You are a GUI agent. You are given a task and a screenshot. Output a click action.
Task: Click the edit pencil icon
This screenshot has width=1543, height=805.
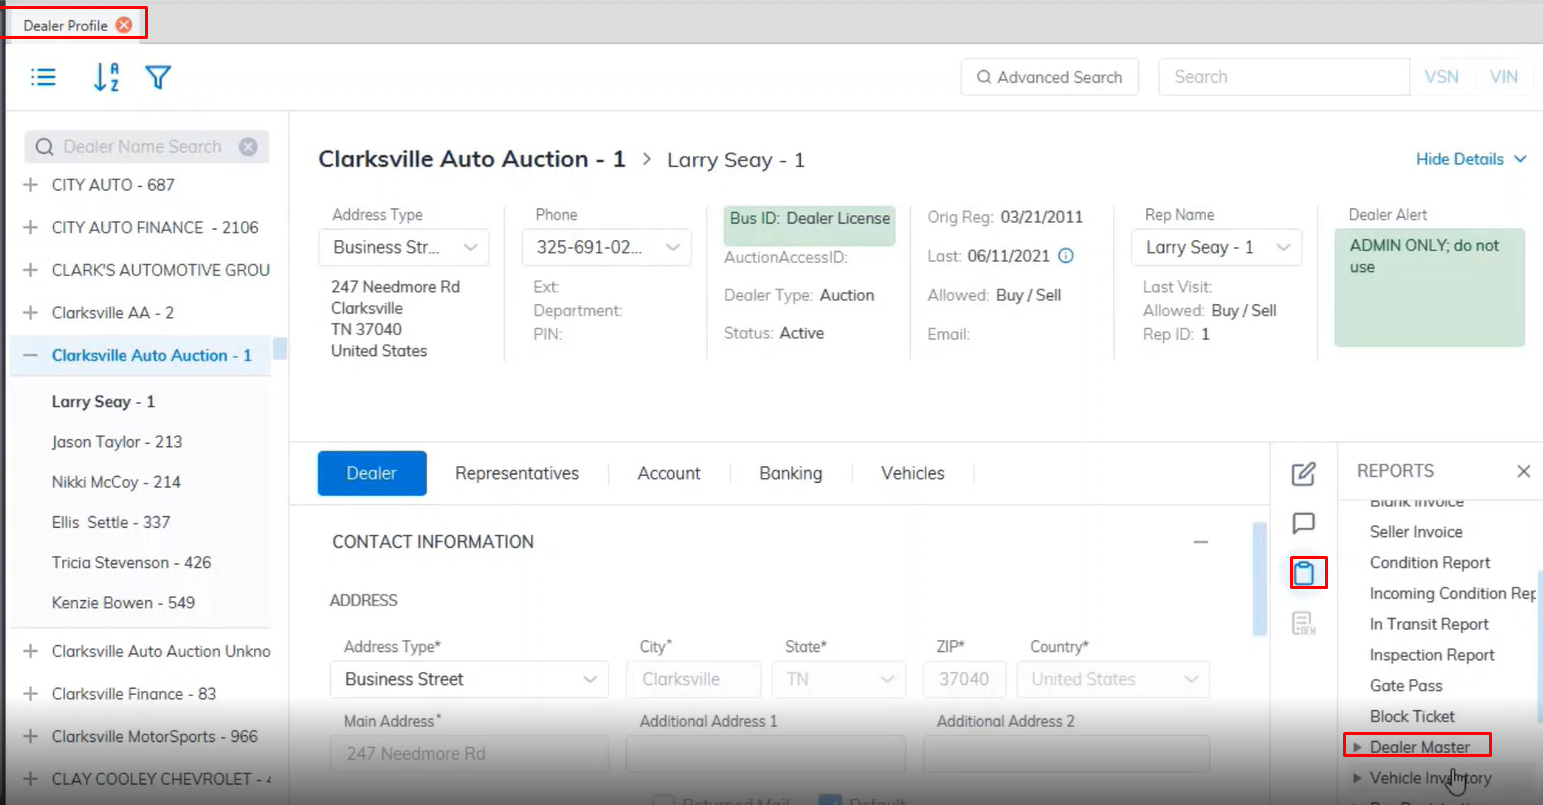1303,474
